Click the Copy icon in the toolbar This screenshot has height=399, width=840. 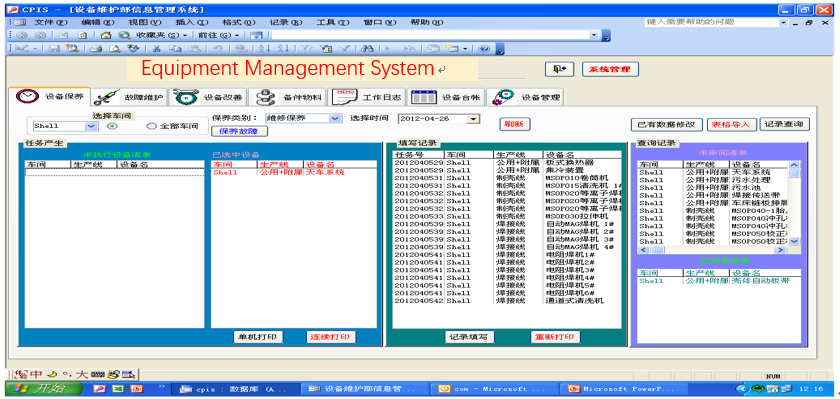point(175,49)
